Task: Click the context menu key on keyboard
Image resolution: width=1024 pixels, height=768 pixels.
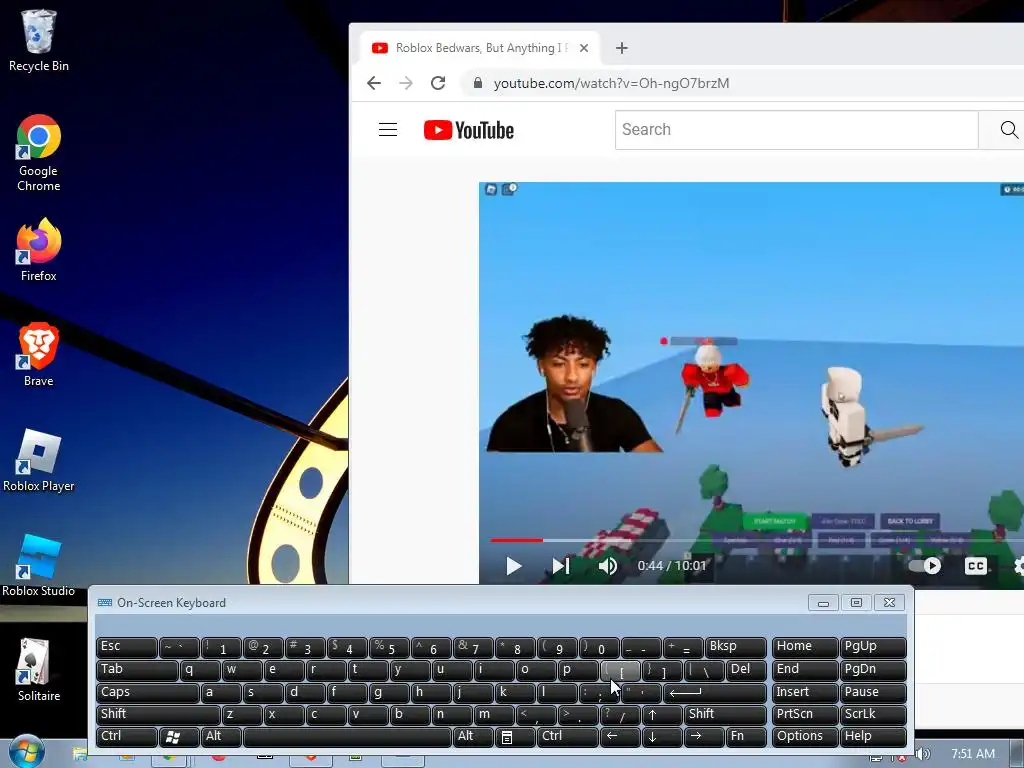Action: coord(514,737)
